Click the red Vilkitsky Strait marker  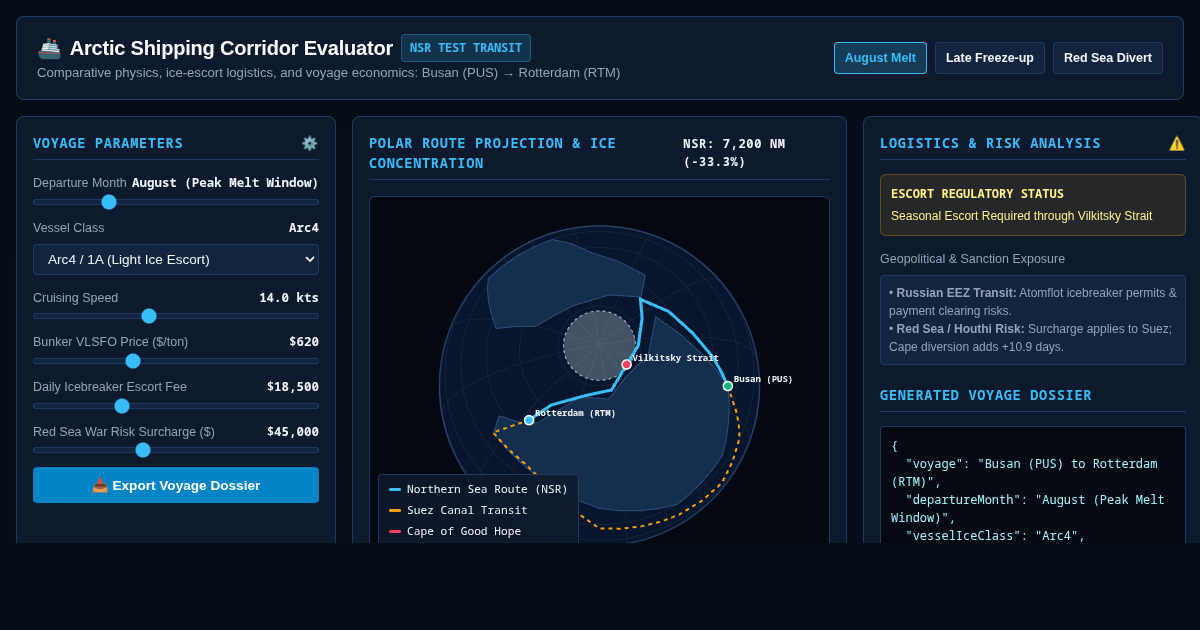(627, 365)
